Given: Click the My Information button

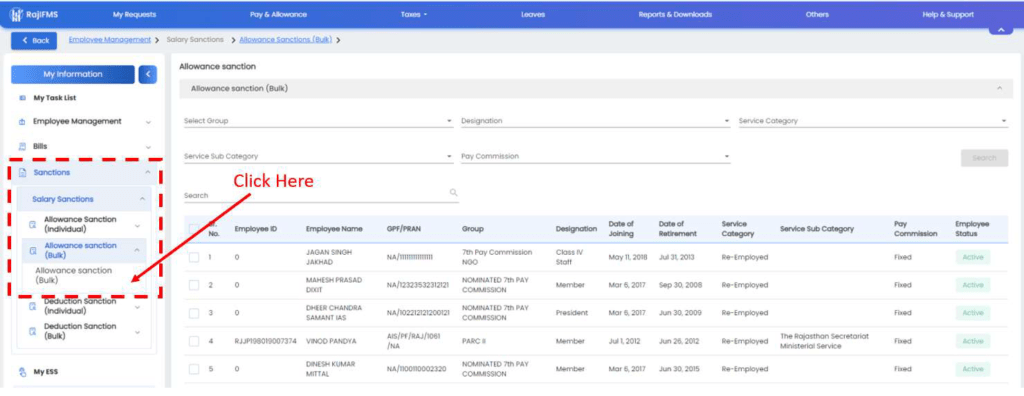Looking at the screenshot, I should [x=72, y=74].
